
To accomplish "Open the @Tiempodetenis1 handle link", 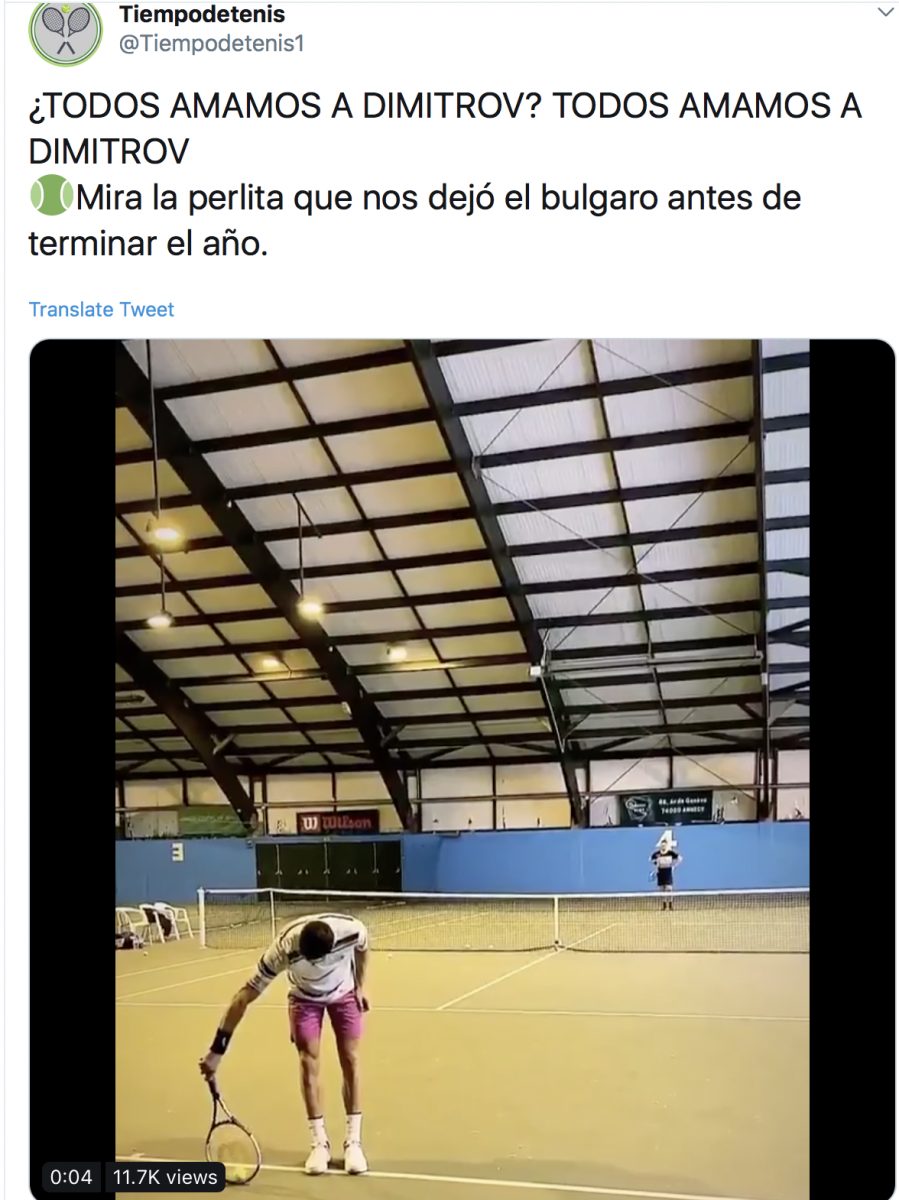I will (x=211, y=43).
